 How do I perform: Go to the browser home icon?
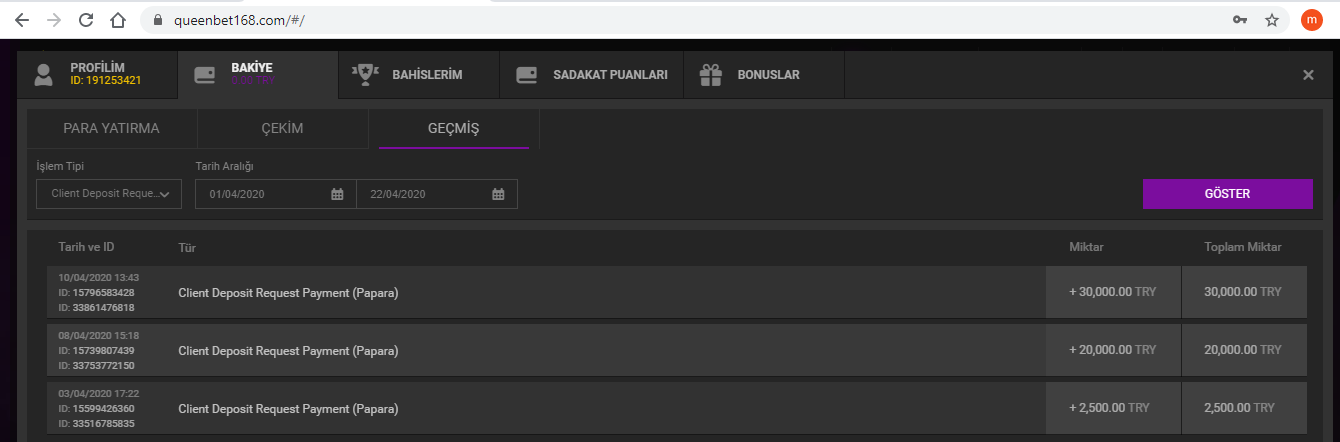pyautogui.click(x=118, y=19)
